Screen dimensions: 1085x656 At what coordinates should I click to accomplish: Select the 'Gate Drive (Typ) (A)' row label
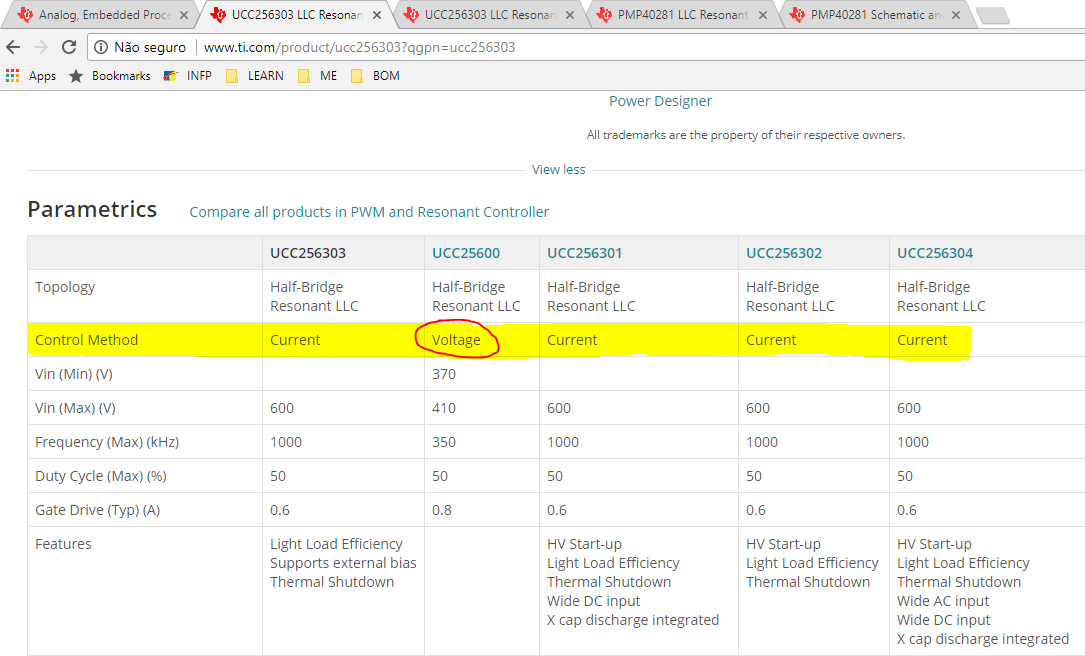click(98, 510)
